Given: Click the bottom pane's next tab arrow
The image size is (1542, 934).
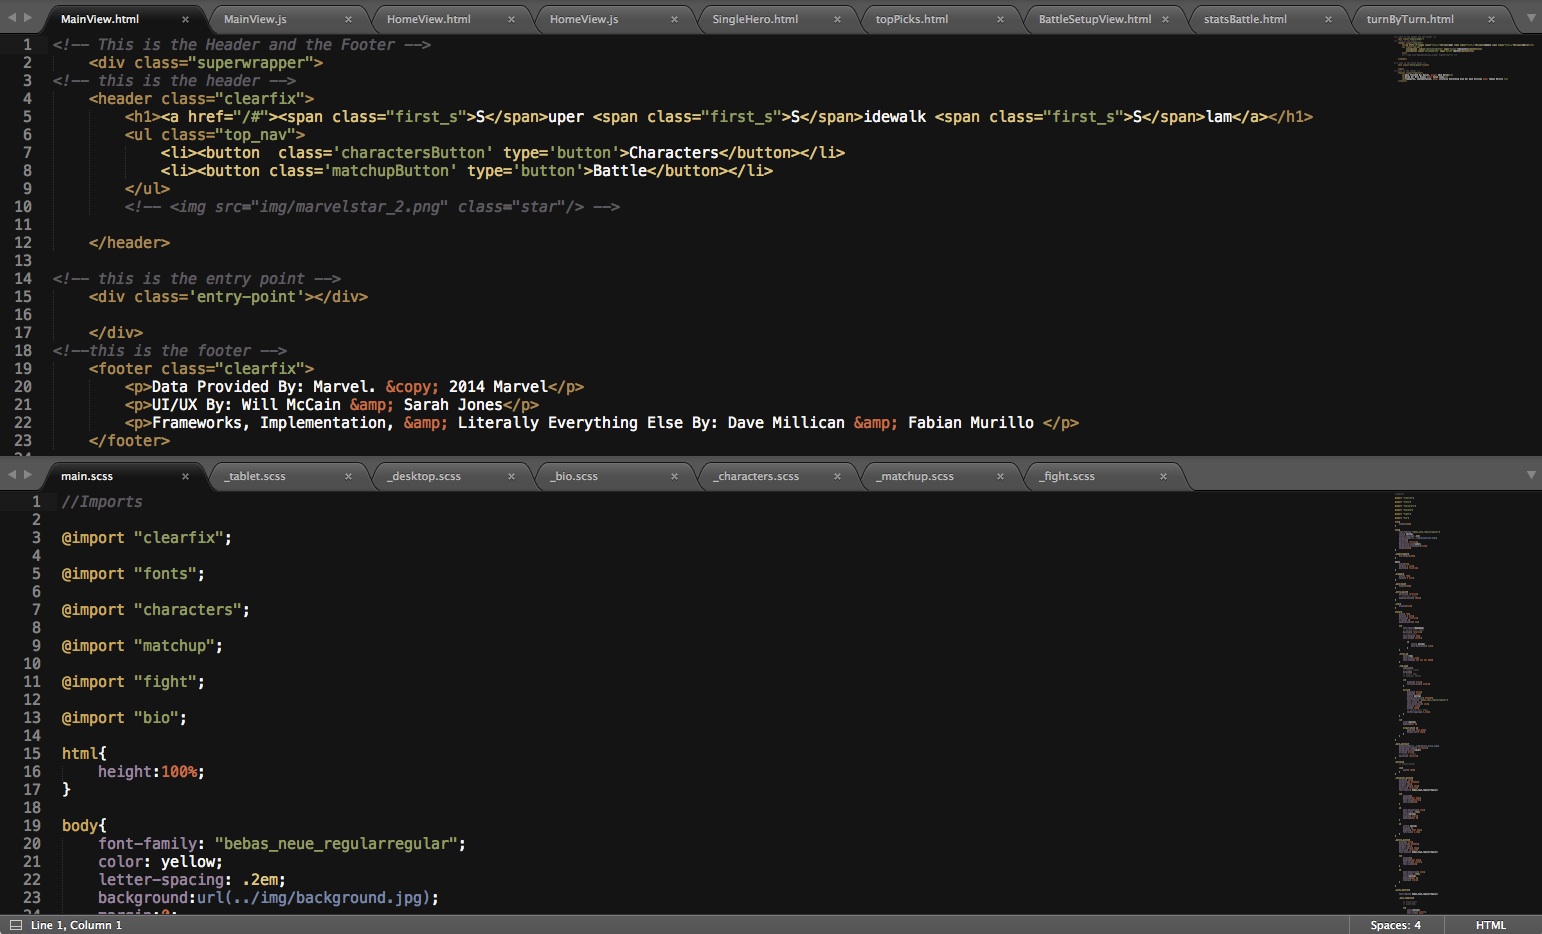Looking at the screenshot, I should coord(28,475).
